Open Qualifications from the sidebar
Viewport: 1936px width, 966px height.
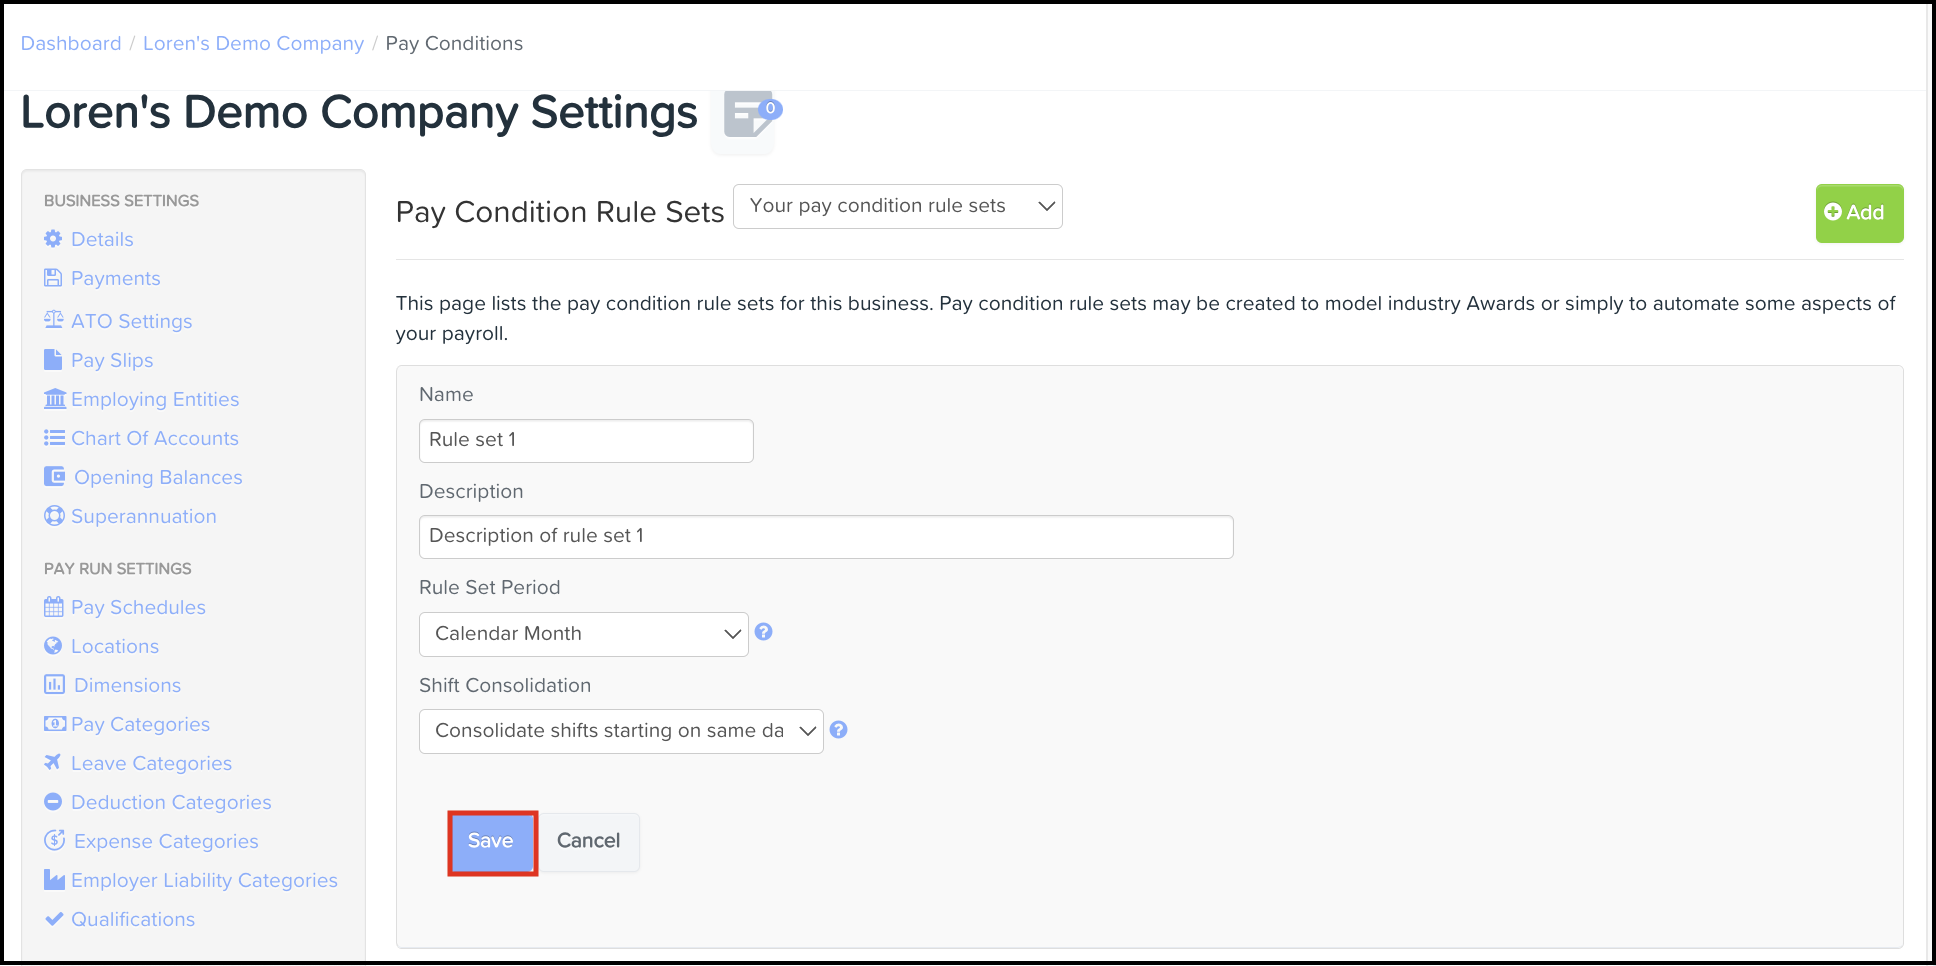(x=132, y=919)
